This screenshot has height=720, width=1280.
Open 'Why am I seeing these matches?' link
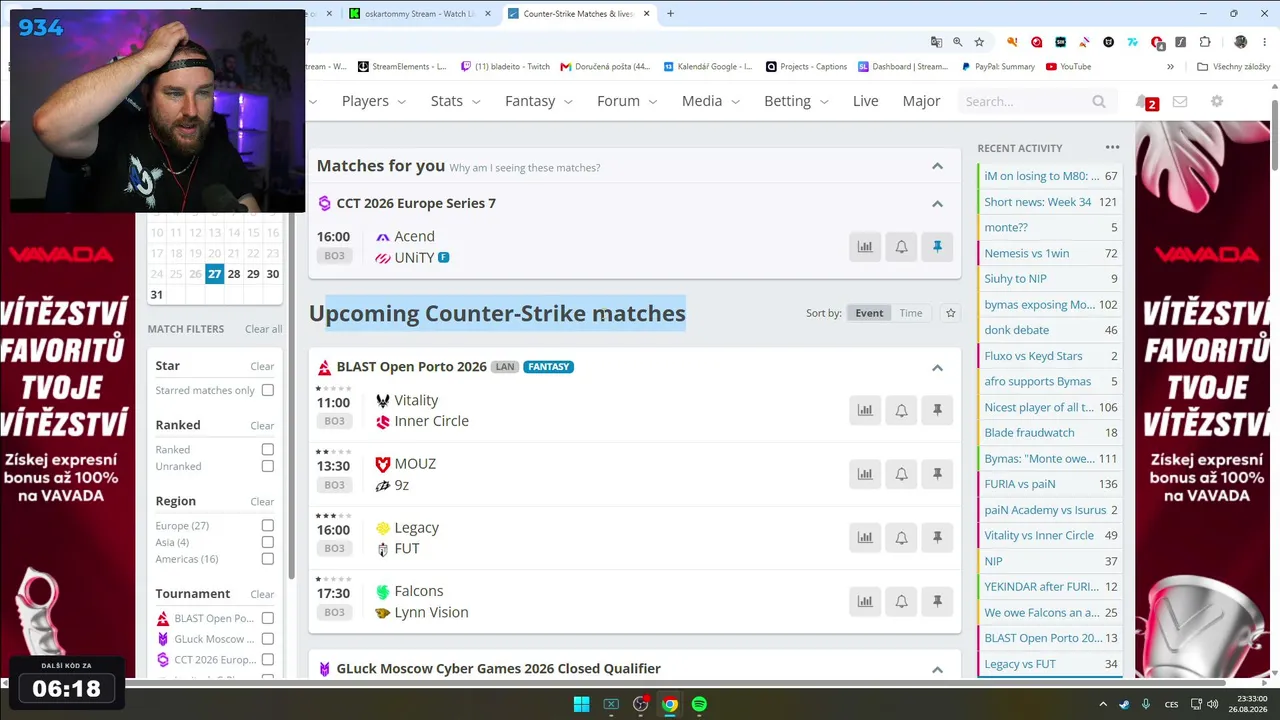525,168
